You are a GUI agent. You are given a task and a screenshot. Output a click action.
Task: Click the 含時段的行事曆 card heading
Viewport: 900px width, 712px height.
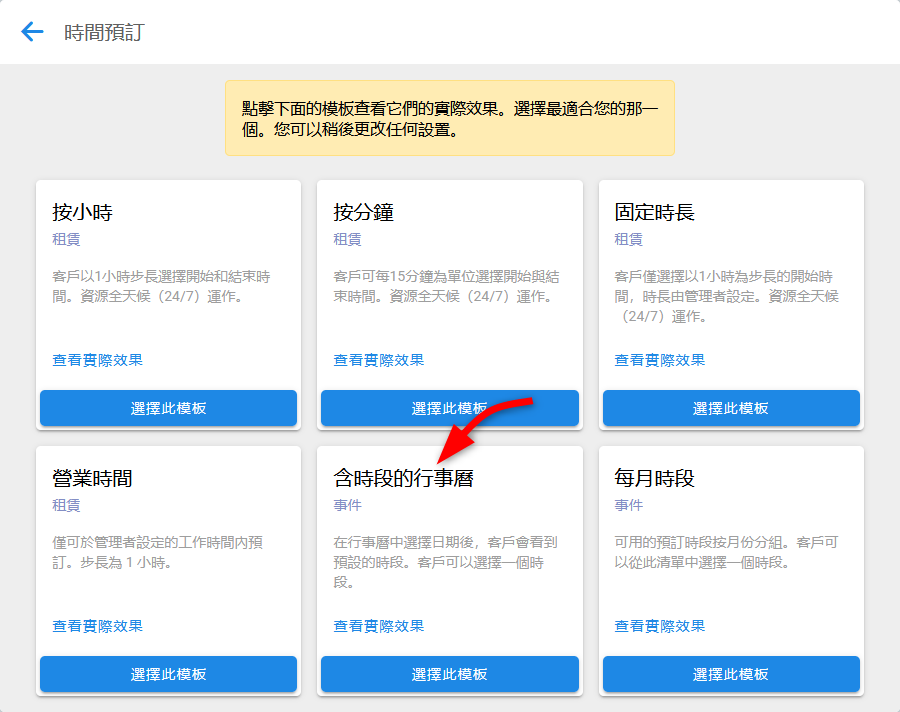[403, 478]
